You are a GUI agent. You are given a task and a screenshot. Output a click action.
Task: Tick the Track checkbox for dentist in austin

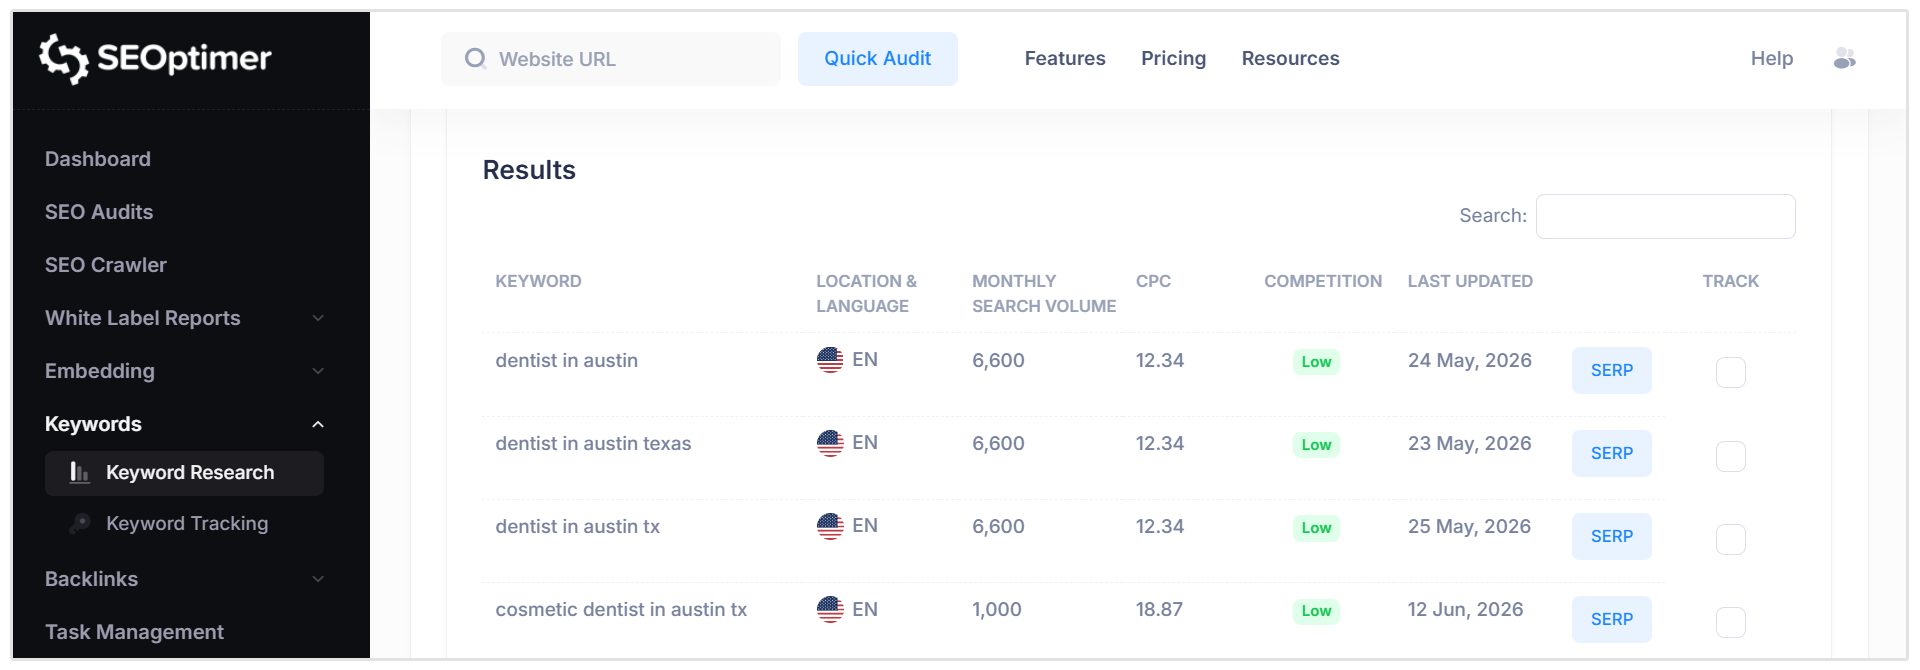coord(1730,372)
